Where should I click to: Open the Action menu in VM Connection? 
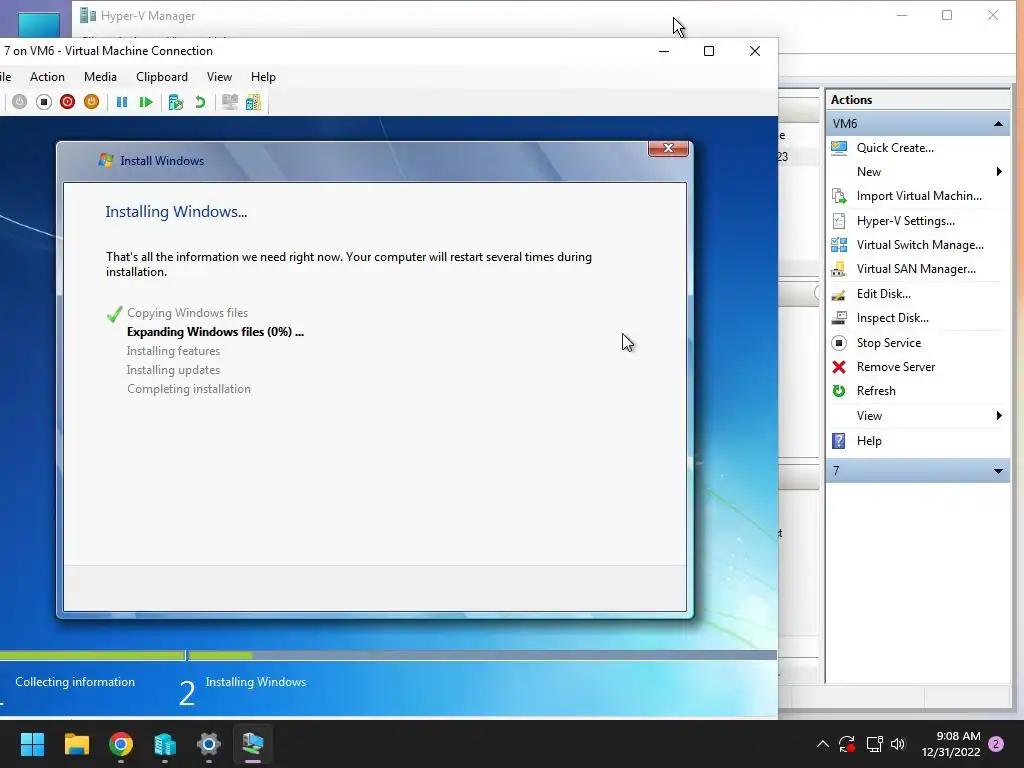pos(47,77)
